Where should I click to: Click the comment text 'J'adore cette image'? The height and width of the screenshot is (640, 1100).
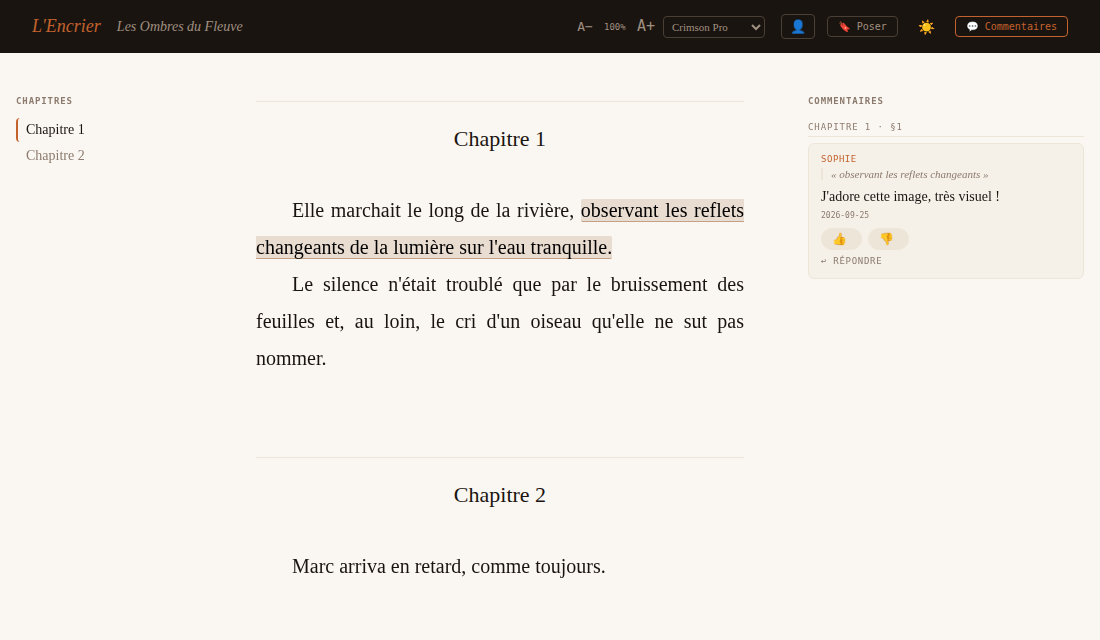pyautogui.click(x=910, y=196)
